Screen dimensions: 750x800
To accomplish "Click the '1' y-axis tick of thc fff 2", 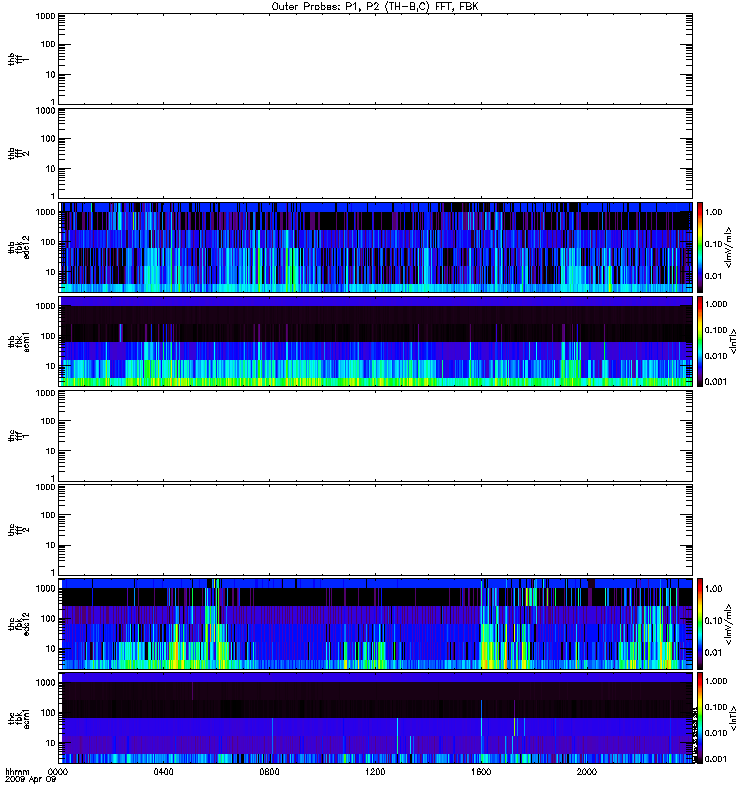I will 53,572.
